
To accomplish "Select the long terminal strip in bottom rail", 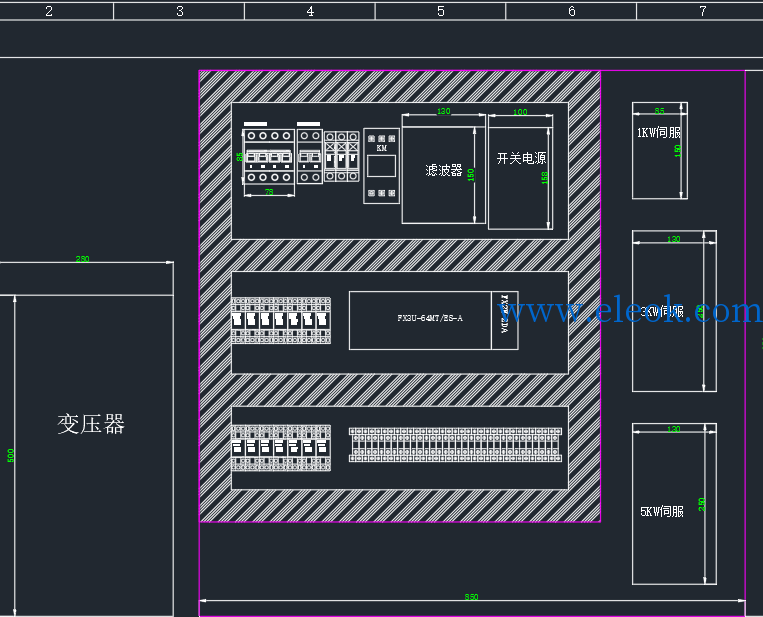I will [x=455, y=445].
